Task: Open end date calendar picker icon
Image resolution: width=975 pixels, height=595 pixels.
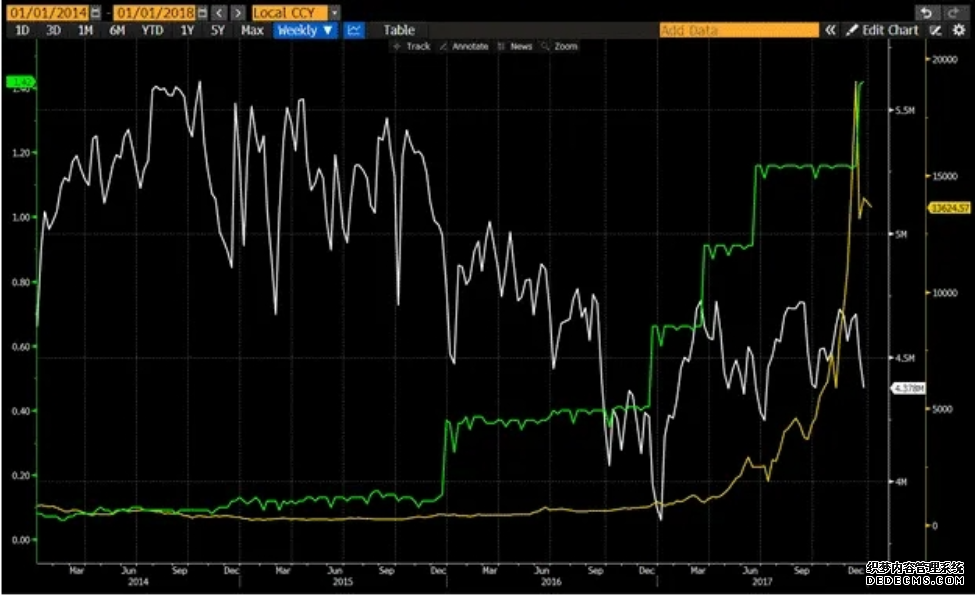Action: pos(202,12)
